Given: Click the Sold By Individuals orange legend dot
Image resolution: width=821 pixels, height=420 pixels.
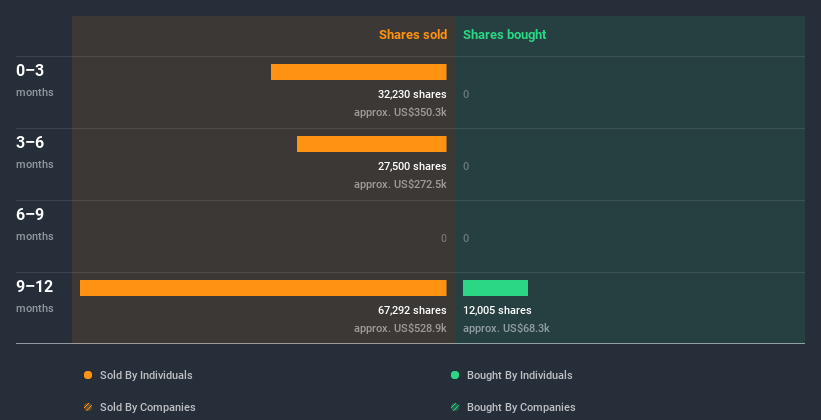Looking at the screenshot, I should click(88, 375).
